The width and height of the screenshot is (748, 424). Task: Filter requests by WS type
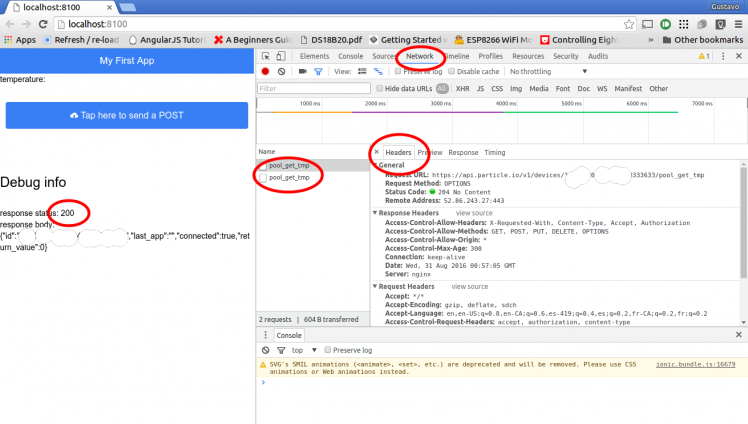coord(602,89)
